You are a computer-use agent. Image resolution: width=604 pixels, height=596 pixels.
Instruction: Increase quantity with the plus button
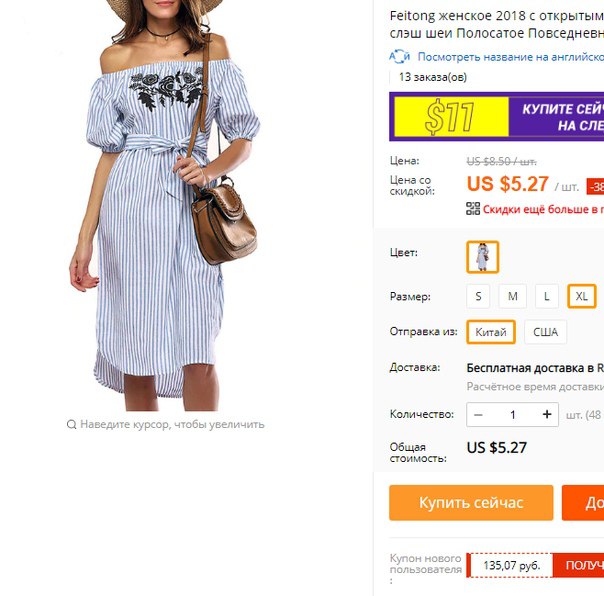pos(547,415)
